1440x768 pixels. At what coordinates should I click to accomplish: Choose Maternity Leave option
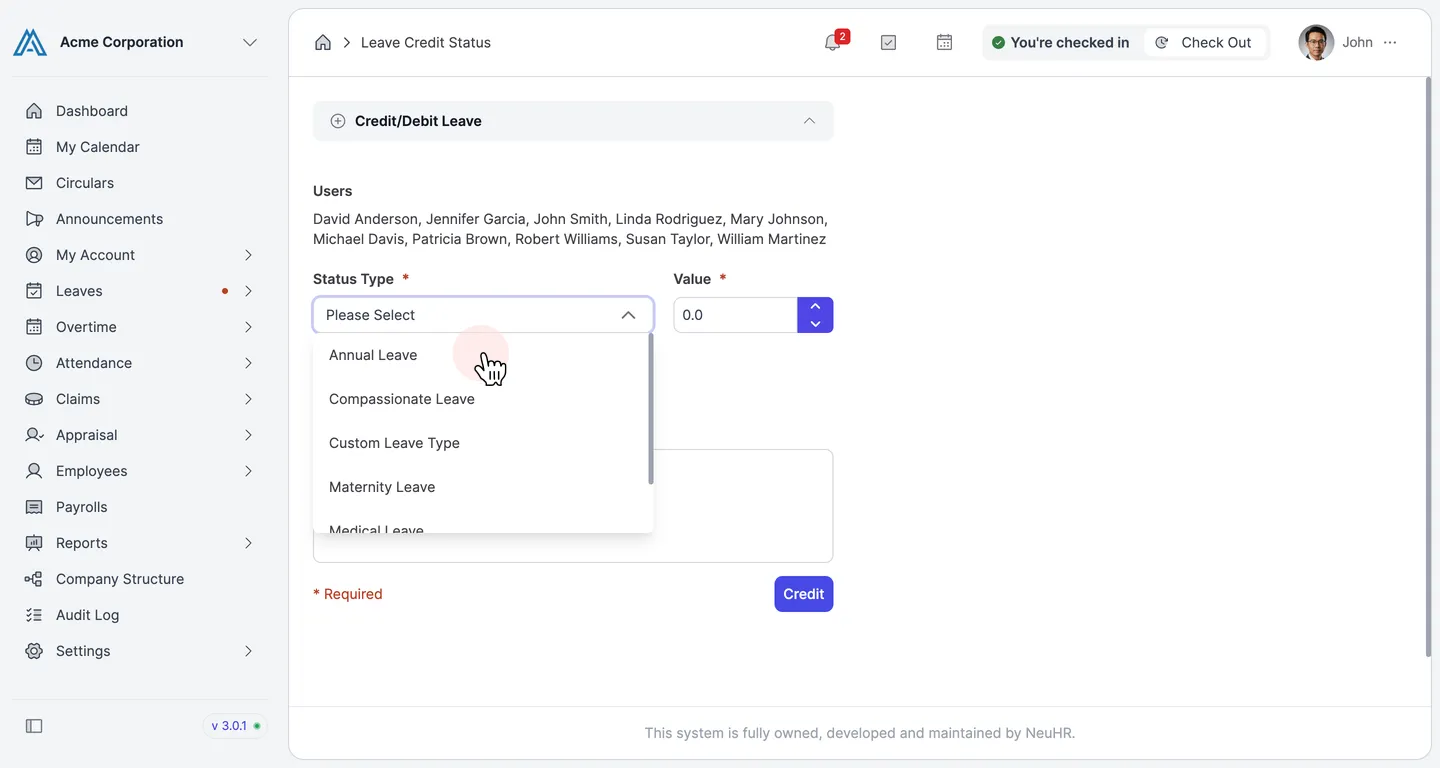pos(482,487)
